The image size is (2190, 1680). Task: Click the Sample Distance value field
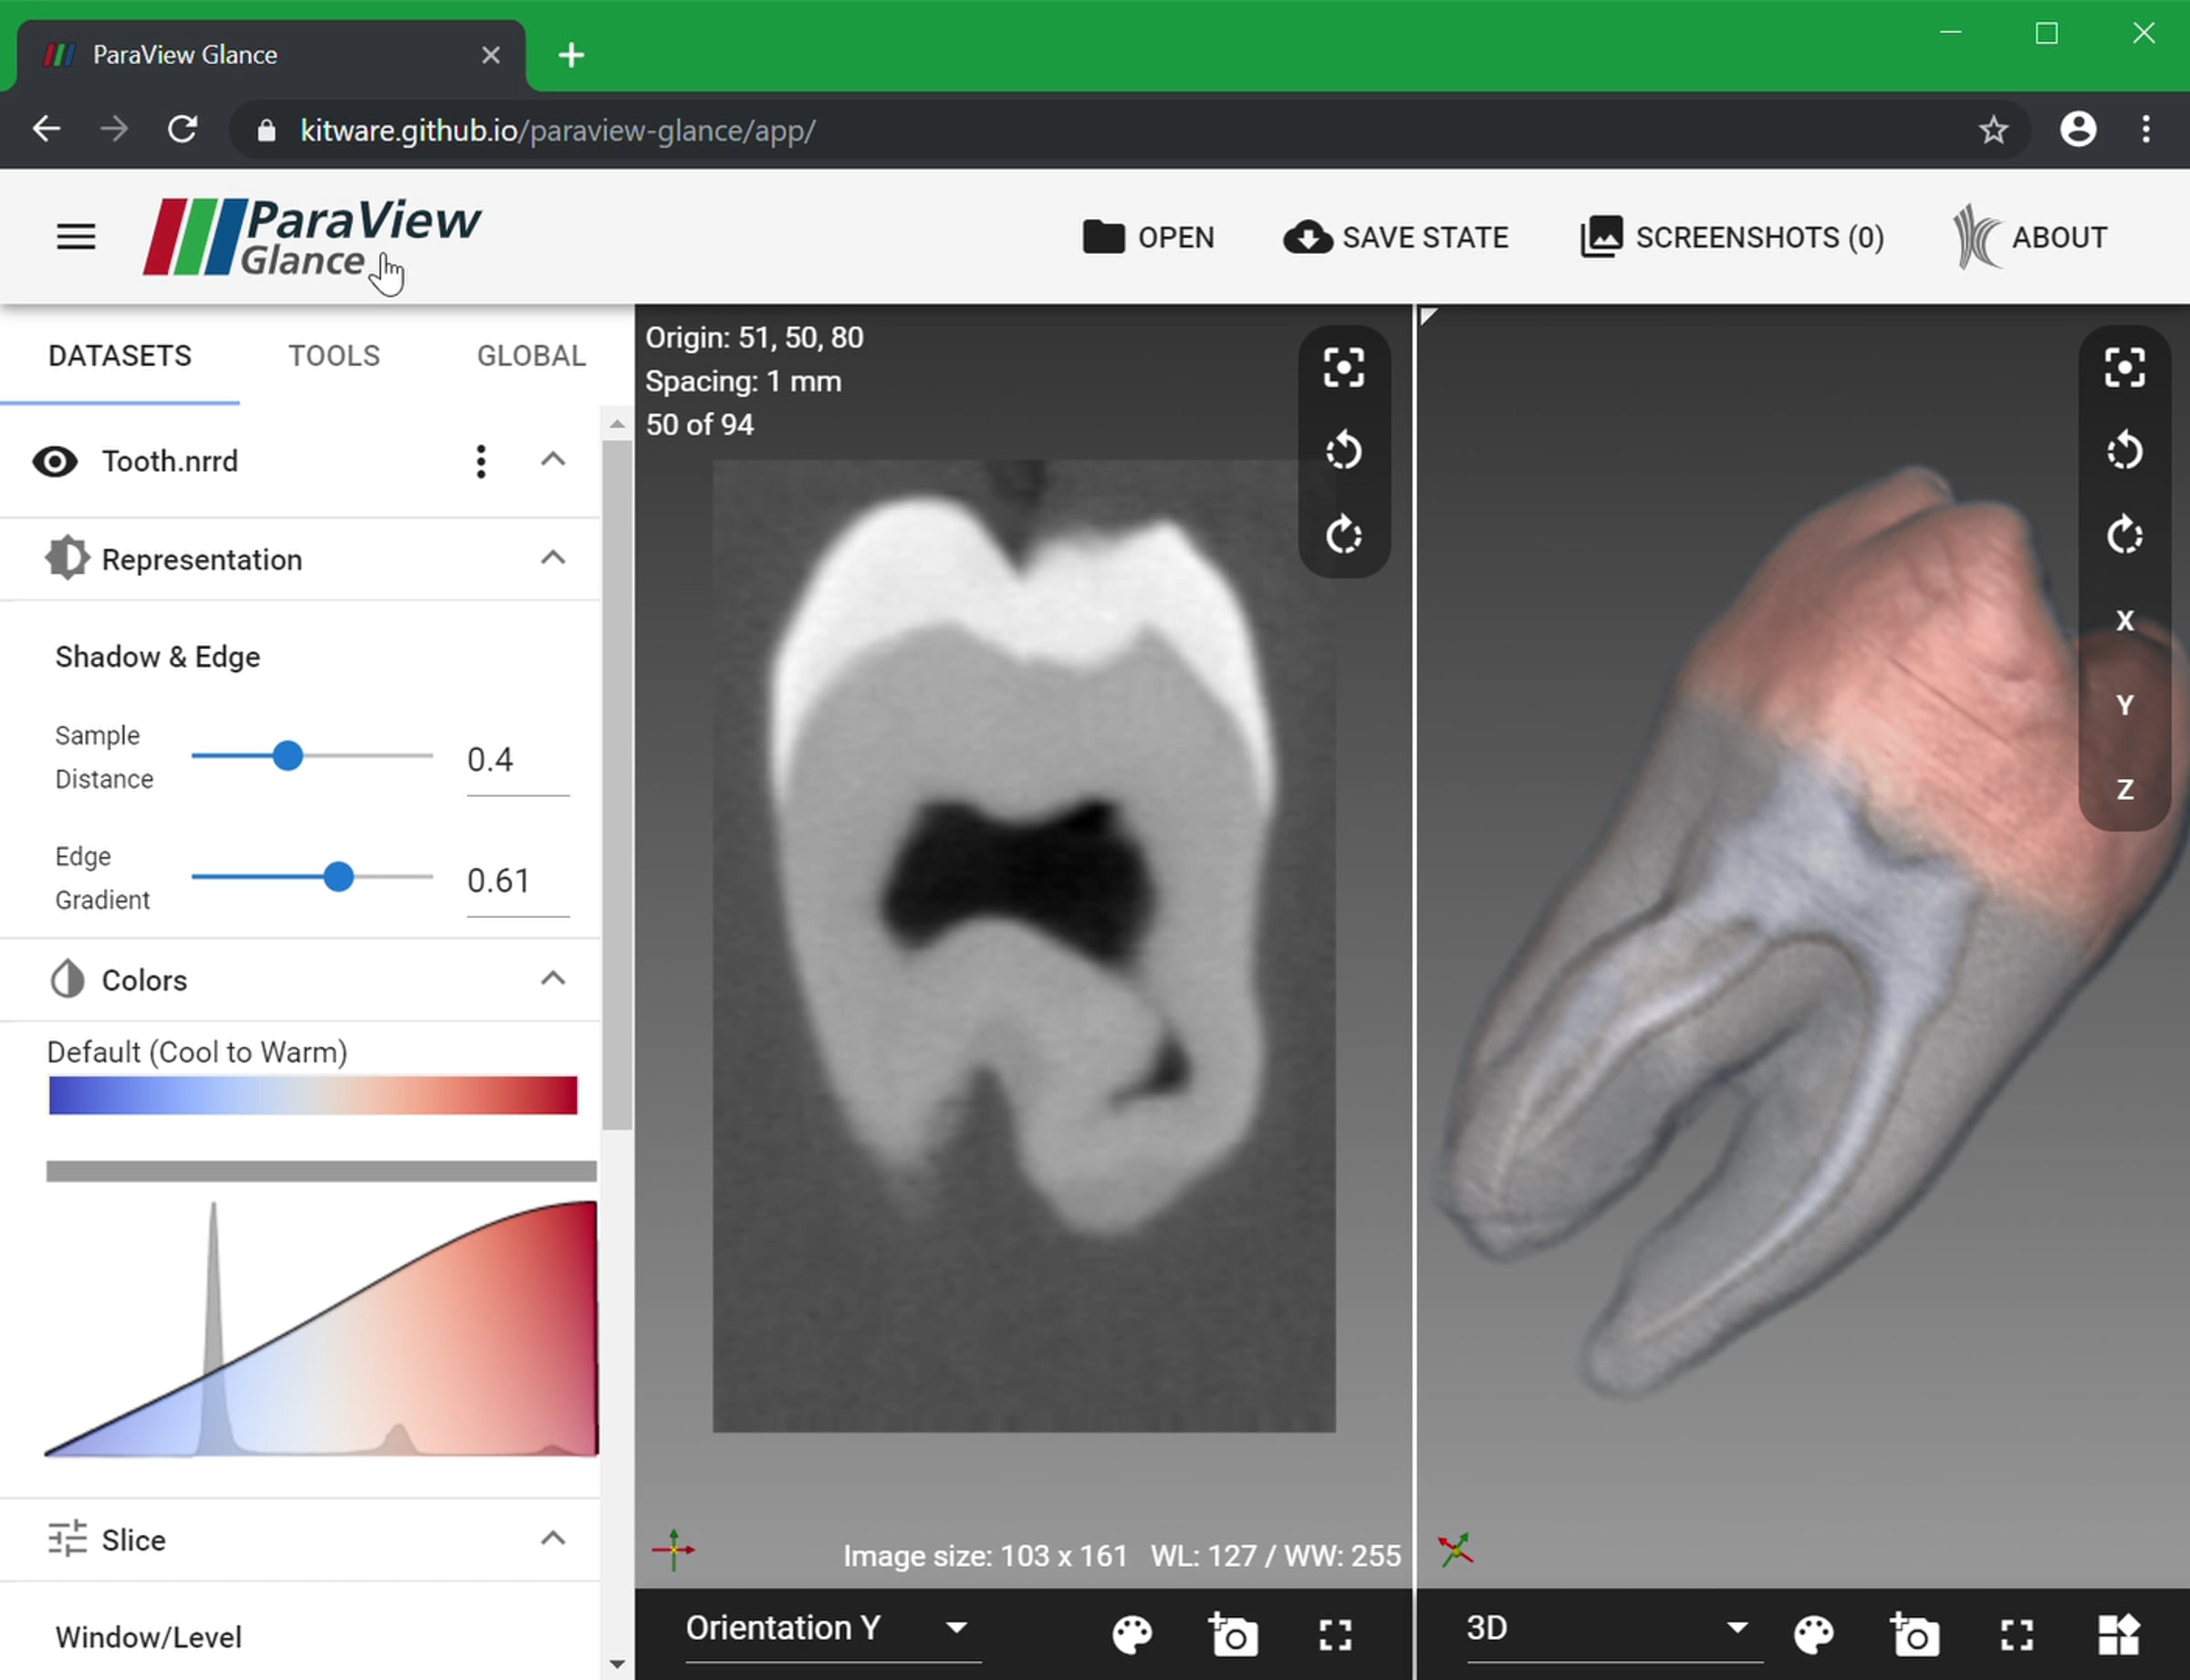point(516,760)
